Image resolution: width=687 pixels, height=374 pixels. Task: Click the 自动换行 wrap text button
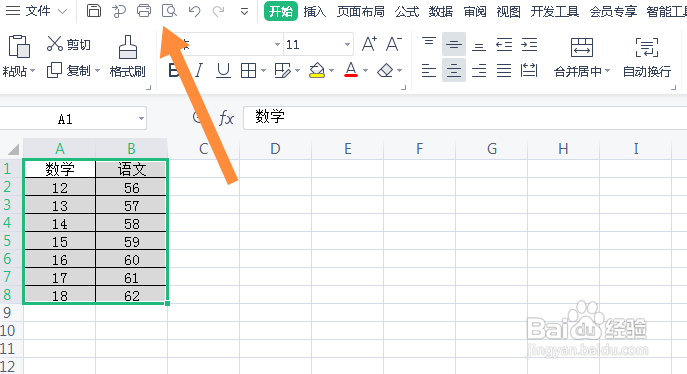pyautogui.click(x=647, y=57)
